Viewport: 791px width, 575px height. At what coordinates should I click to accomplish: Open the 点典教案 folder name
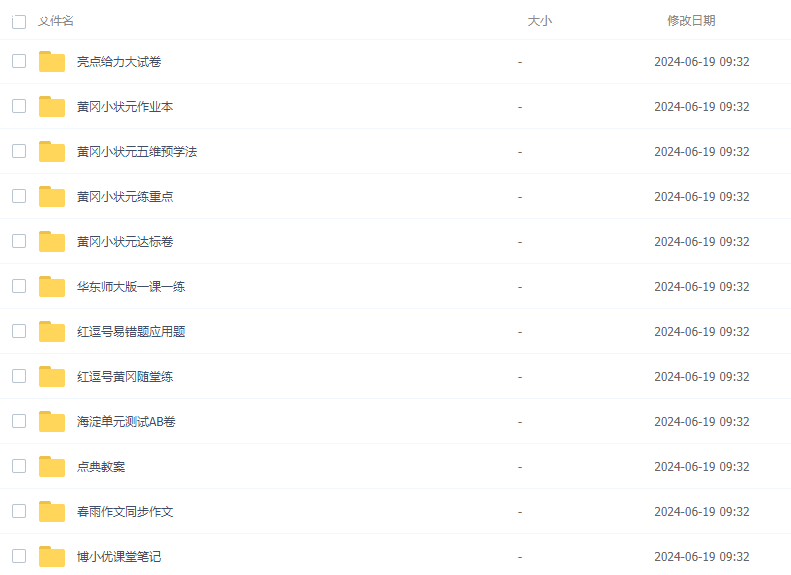coord(101,467)
